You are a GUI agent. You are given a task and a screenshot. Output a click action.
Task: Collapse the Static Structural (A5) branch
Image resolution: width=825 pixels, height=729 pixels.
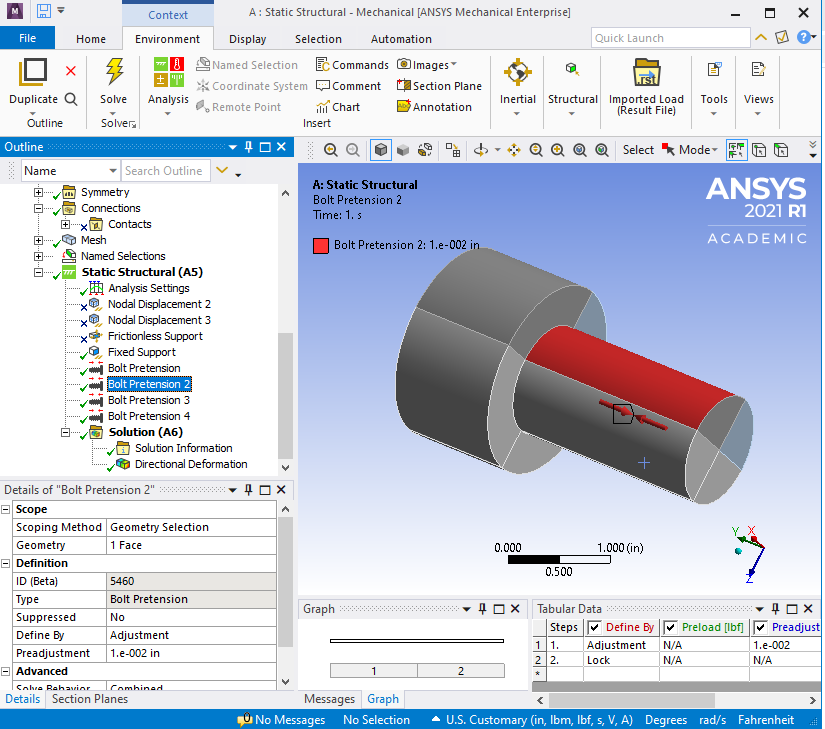[x=39, y=272]
